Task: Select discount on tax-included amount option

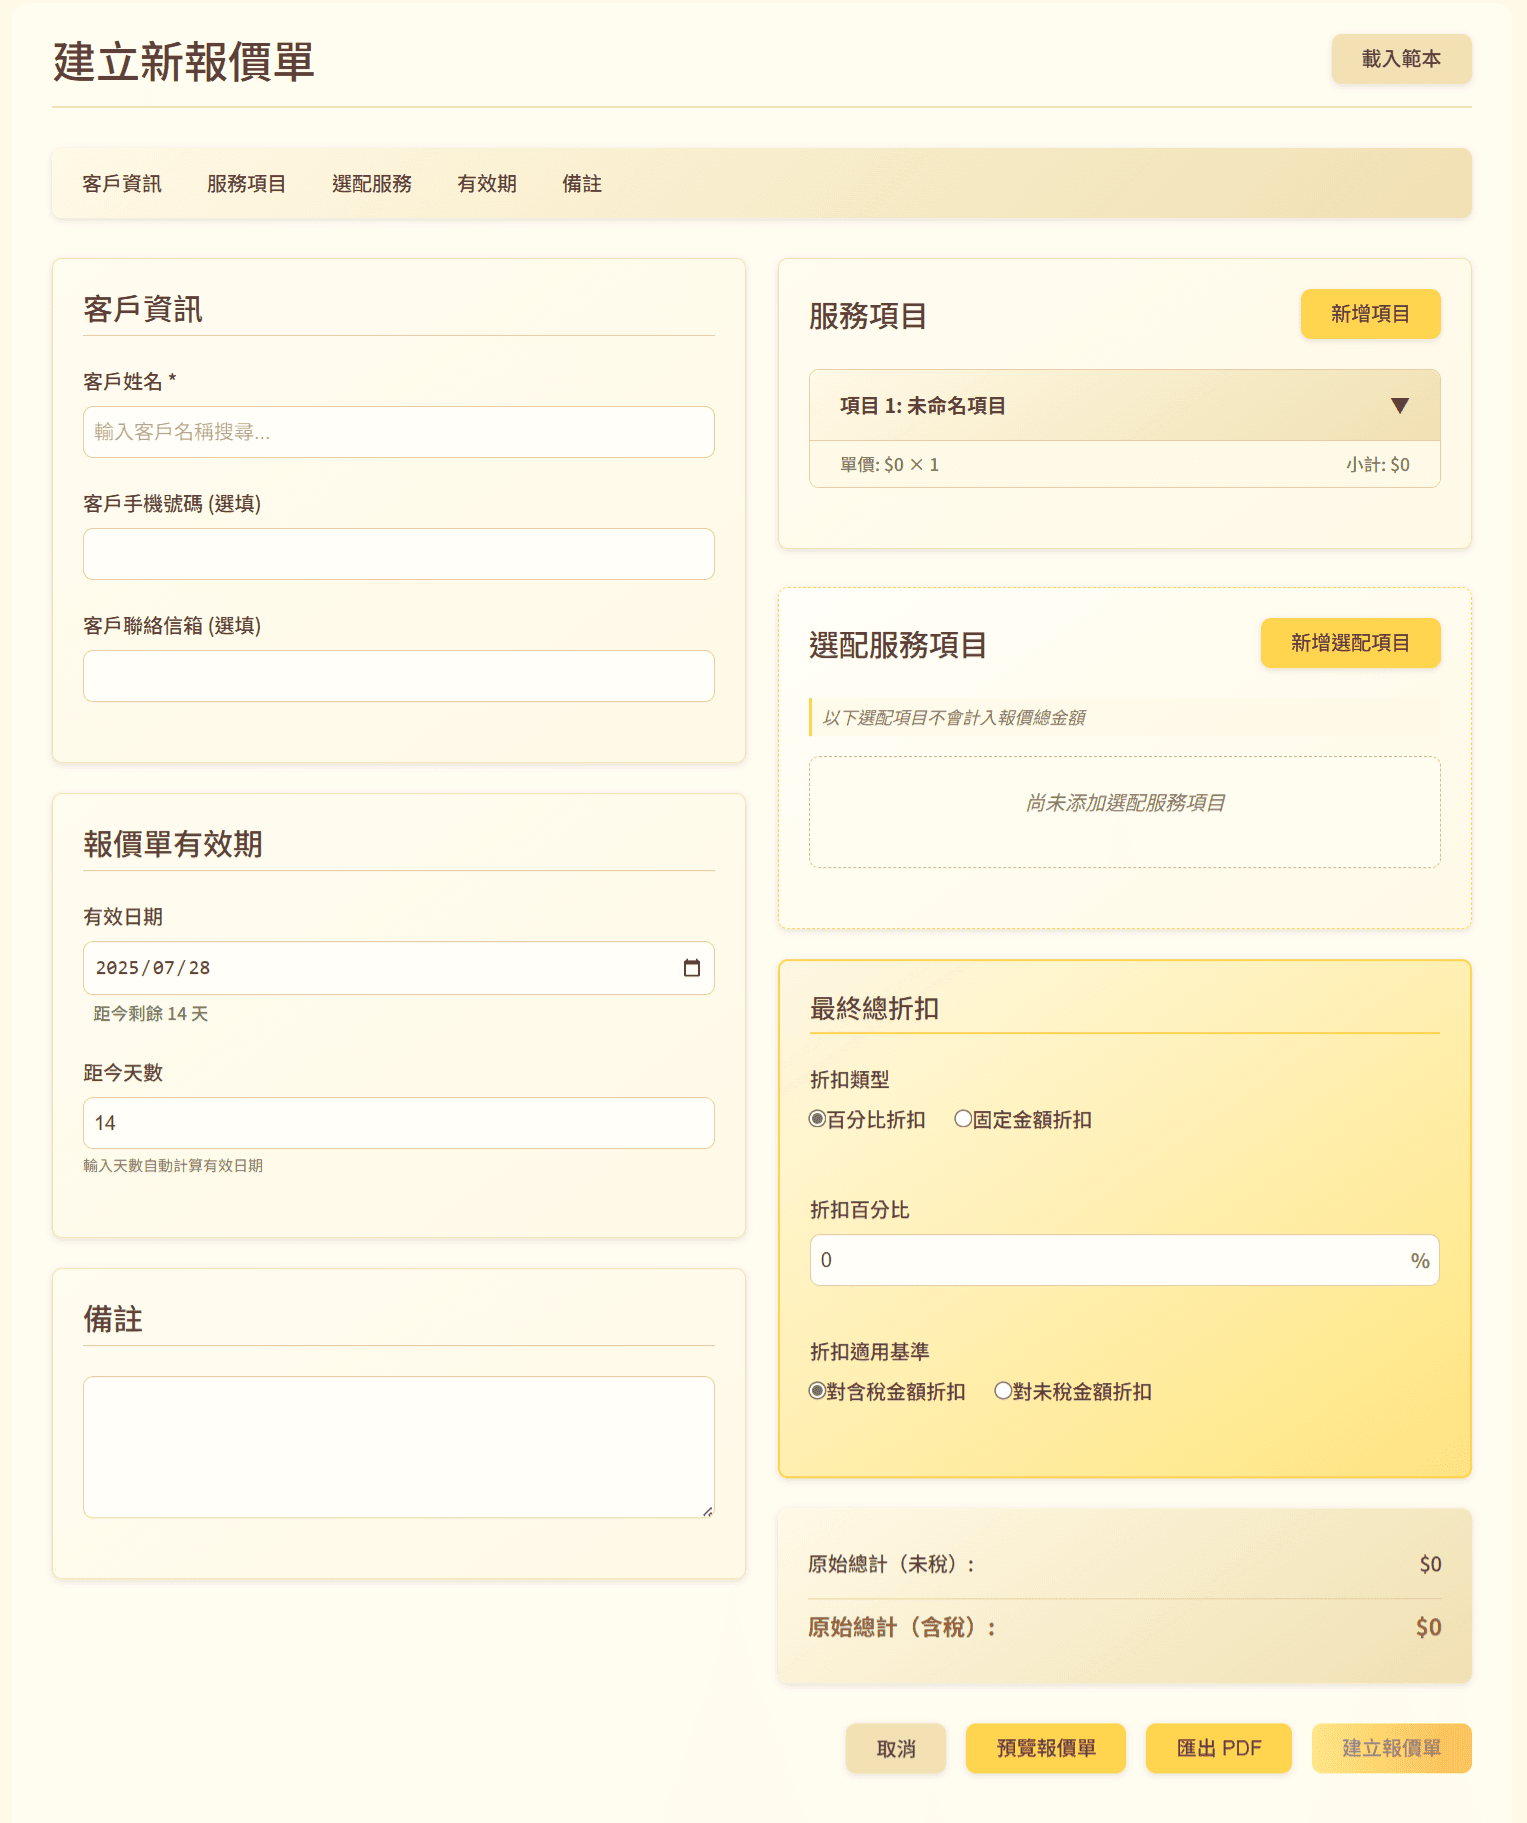Action: 817,1391
